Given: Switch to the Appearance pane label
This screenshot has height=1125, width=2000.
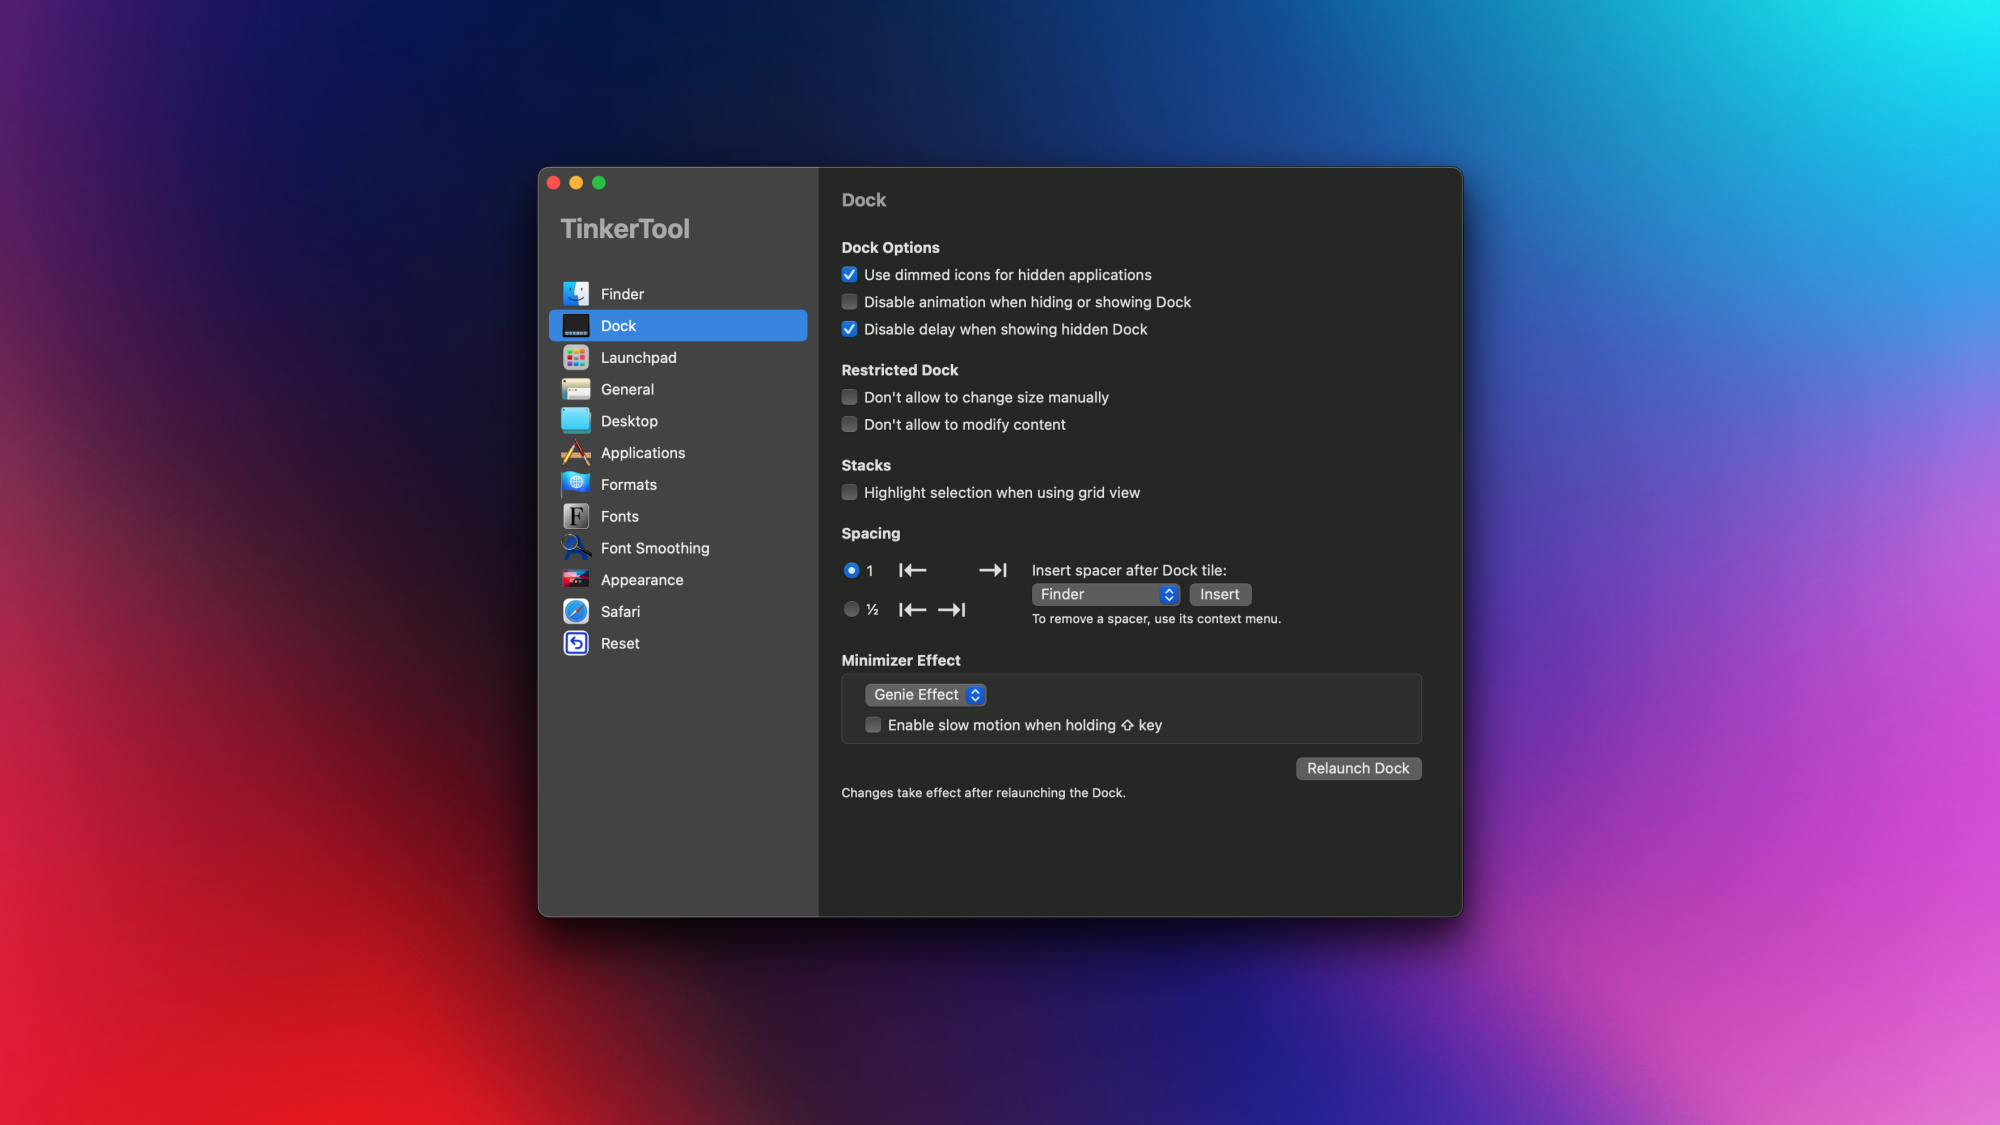Looking at the screenshot, I should (x=642, y=580).
